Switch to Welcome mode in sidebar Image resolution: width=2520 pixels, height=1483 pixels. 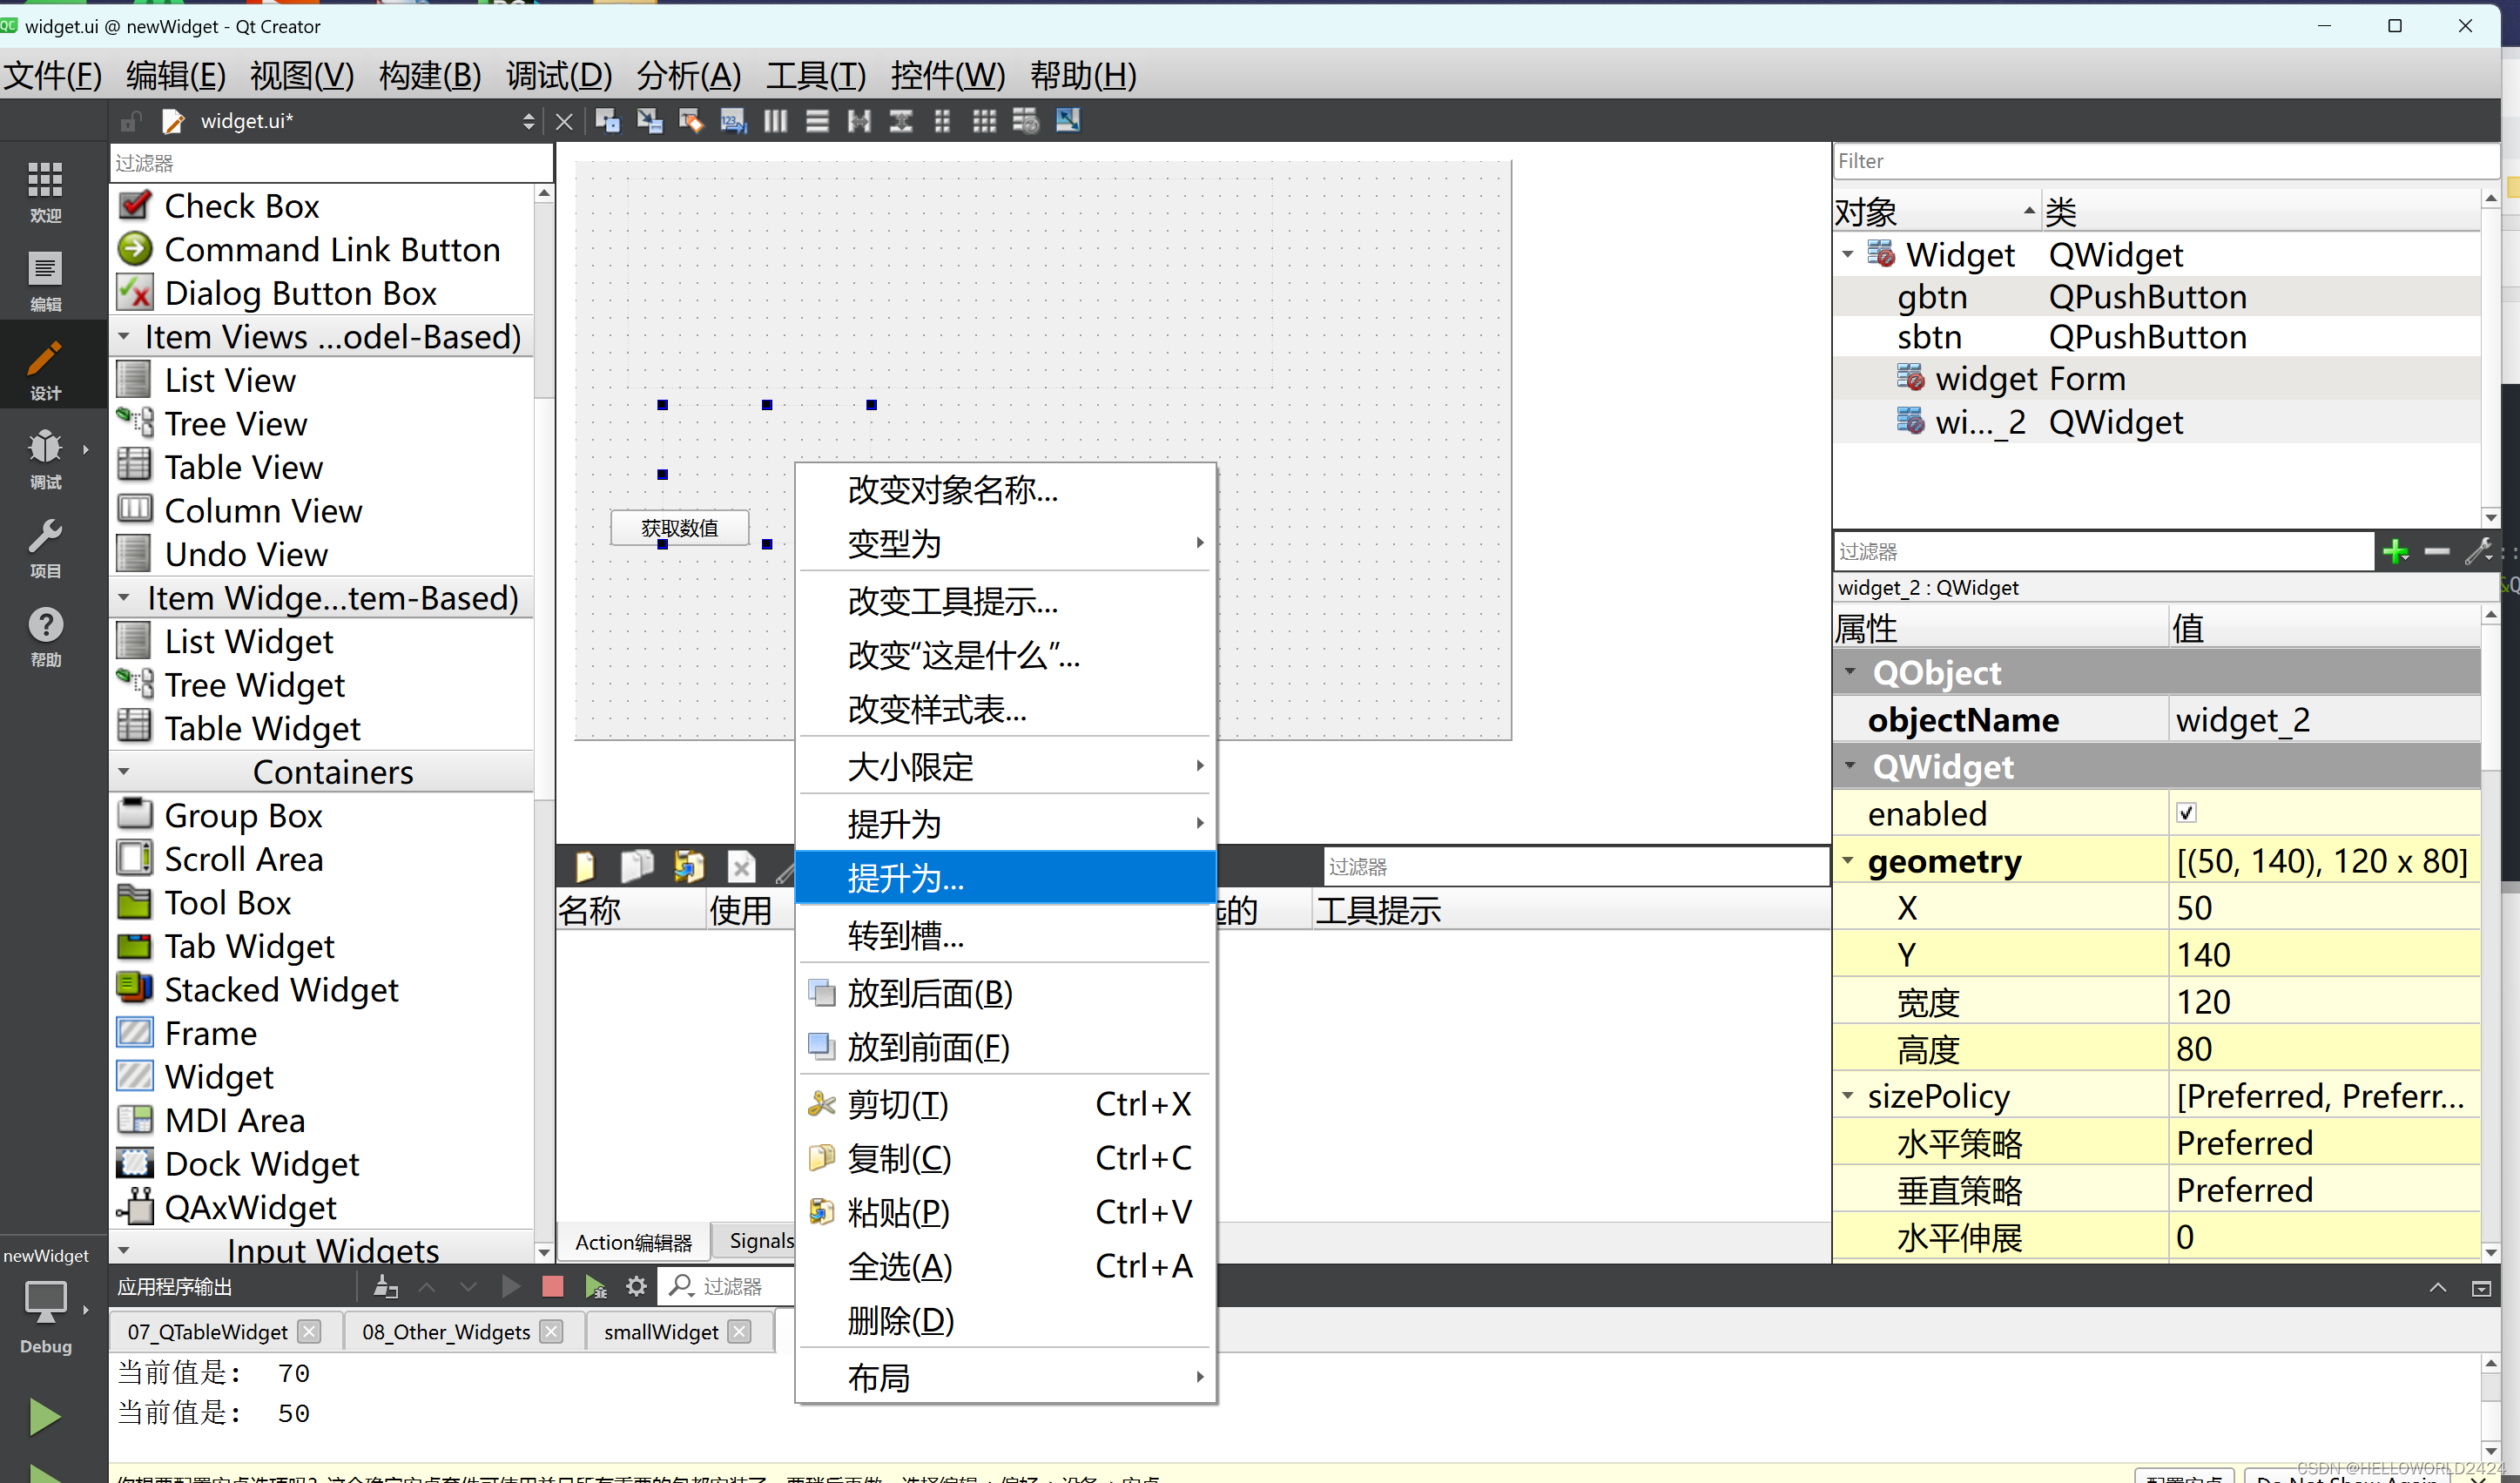pyautogui.click(x=45, y=192)
